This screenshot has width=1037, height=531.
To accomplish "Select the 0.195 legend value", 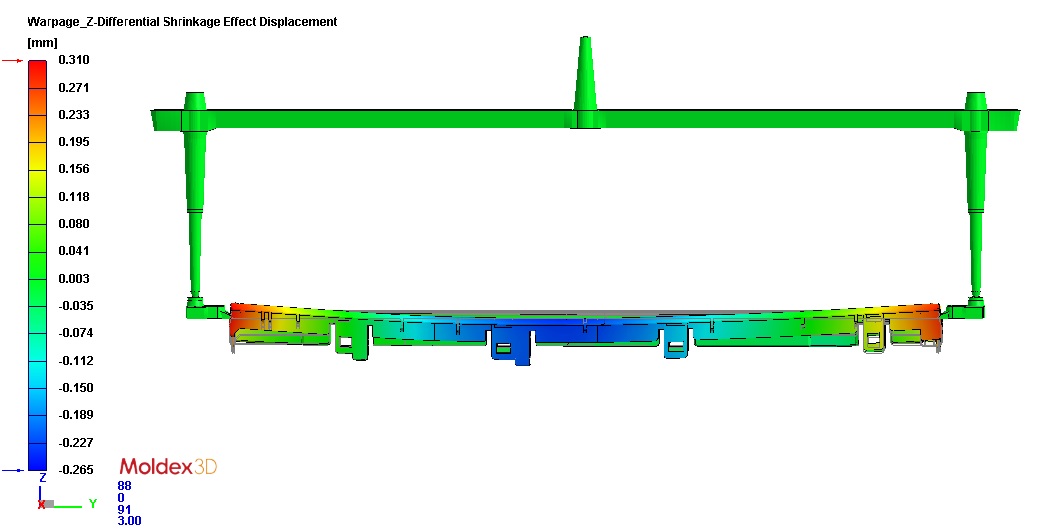I will pyautogui.click(x=74, y=142).
